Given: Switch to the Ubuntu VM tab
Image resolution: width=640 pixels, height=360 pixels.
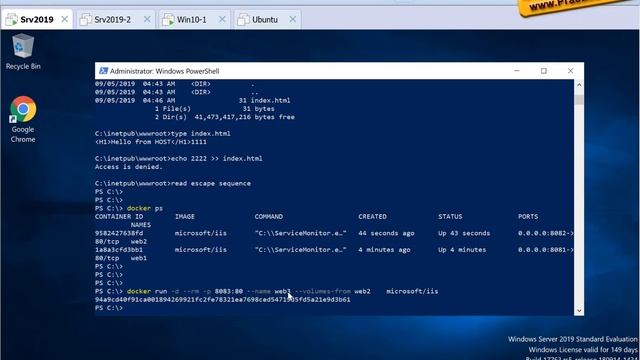Looking at the screenshot, I should point(265,19).
